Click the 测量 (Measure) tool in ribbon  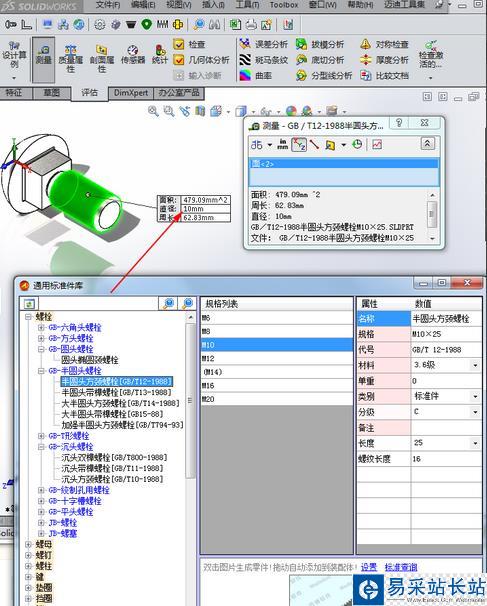tap(43, 59)
